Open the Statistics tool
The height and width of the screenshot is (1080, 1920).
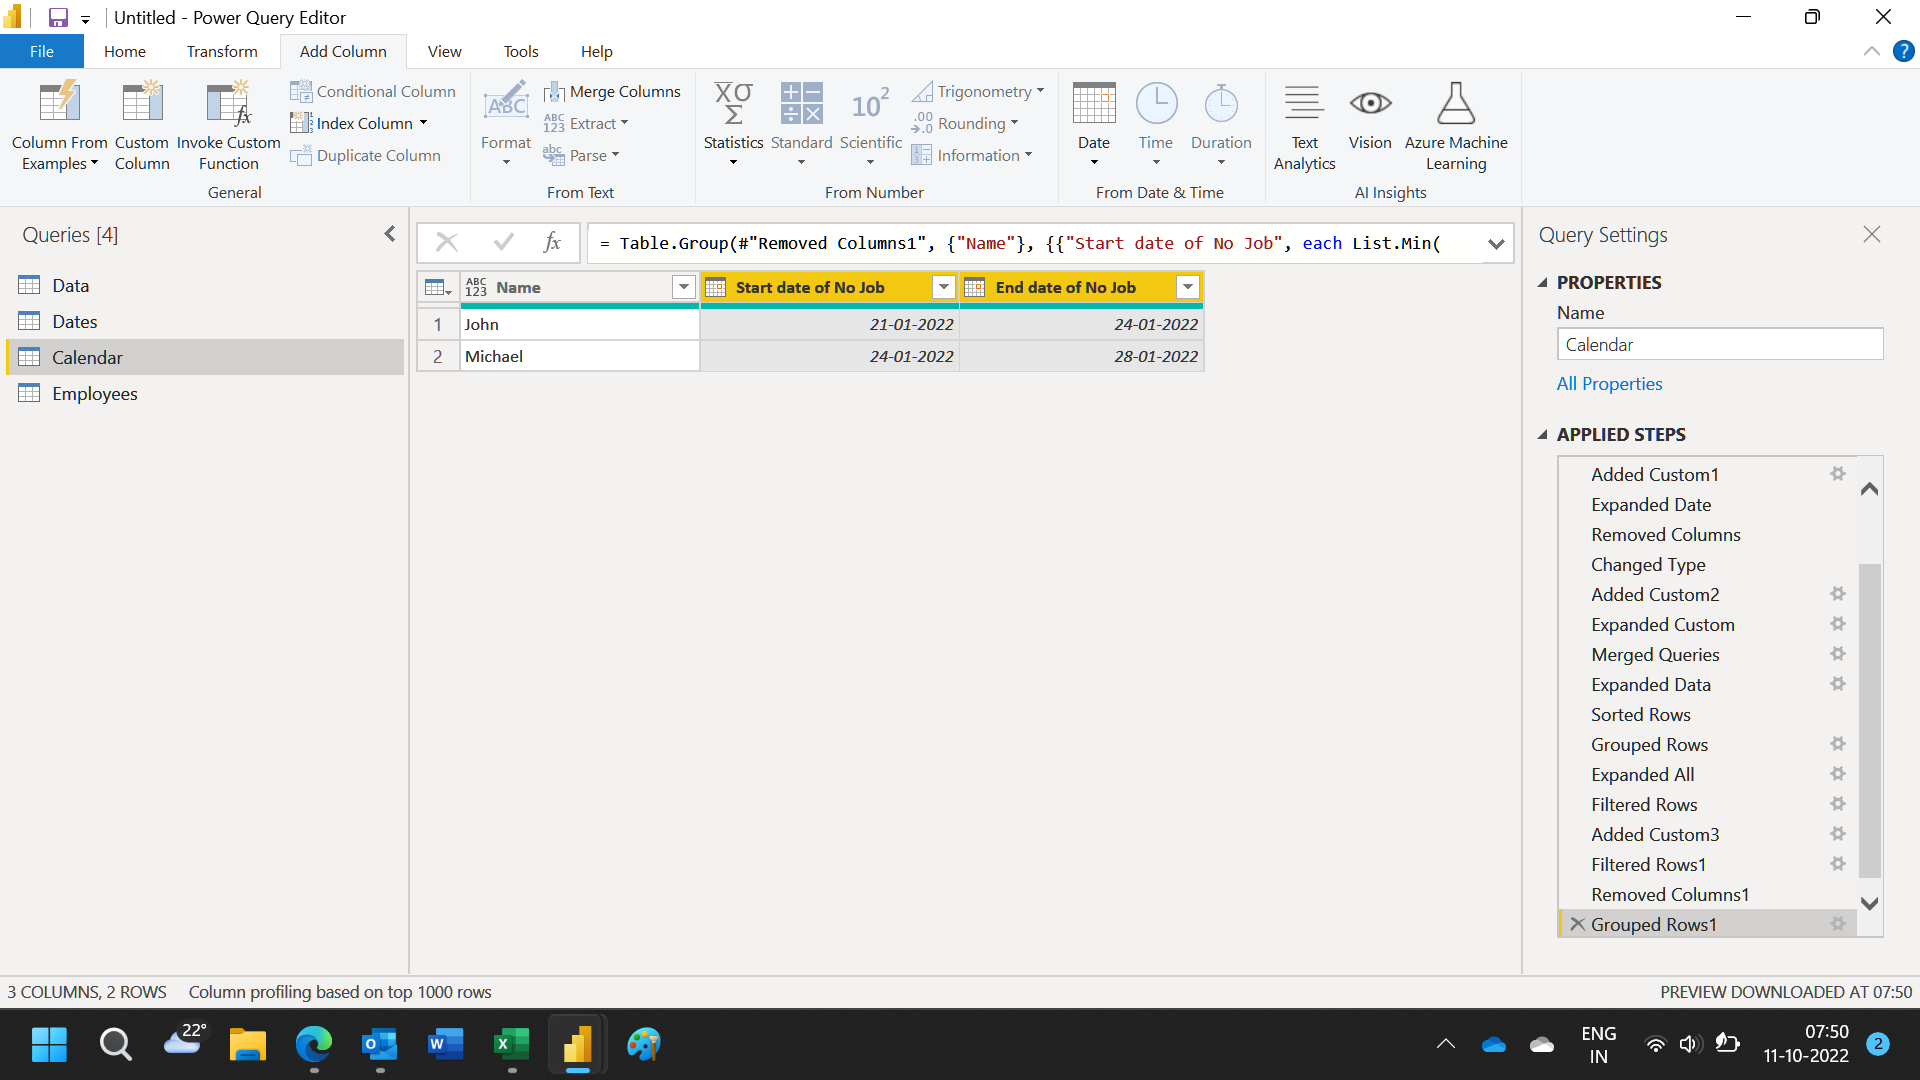coord(733,125)
